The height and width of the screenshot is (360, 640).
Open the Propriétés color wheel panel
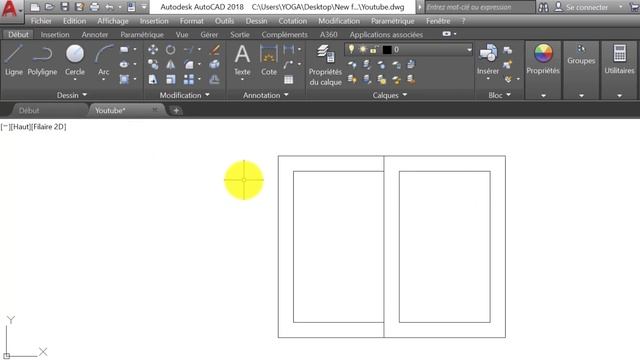tap(543, 59)
